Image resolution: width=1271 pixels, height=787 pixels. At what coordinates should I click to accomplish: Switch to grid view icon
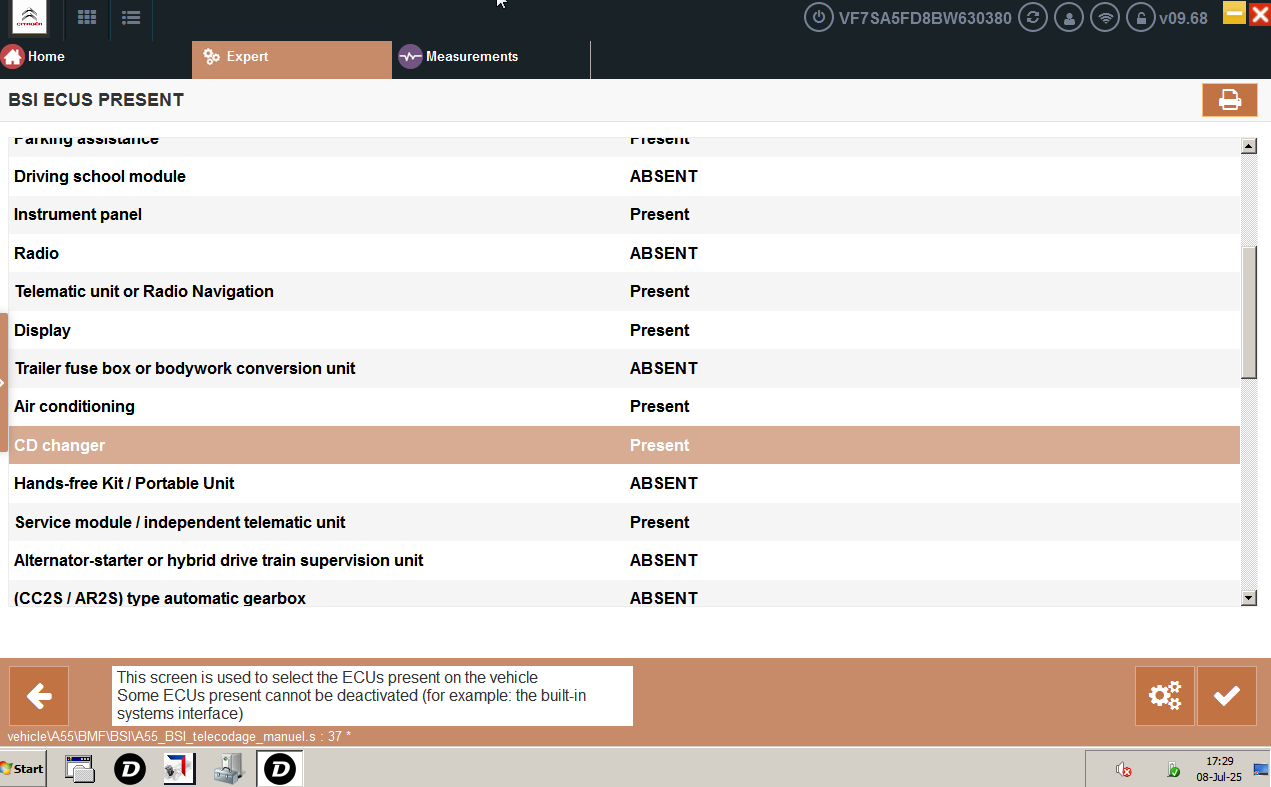click(x=87, y=17)
